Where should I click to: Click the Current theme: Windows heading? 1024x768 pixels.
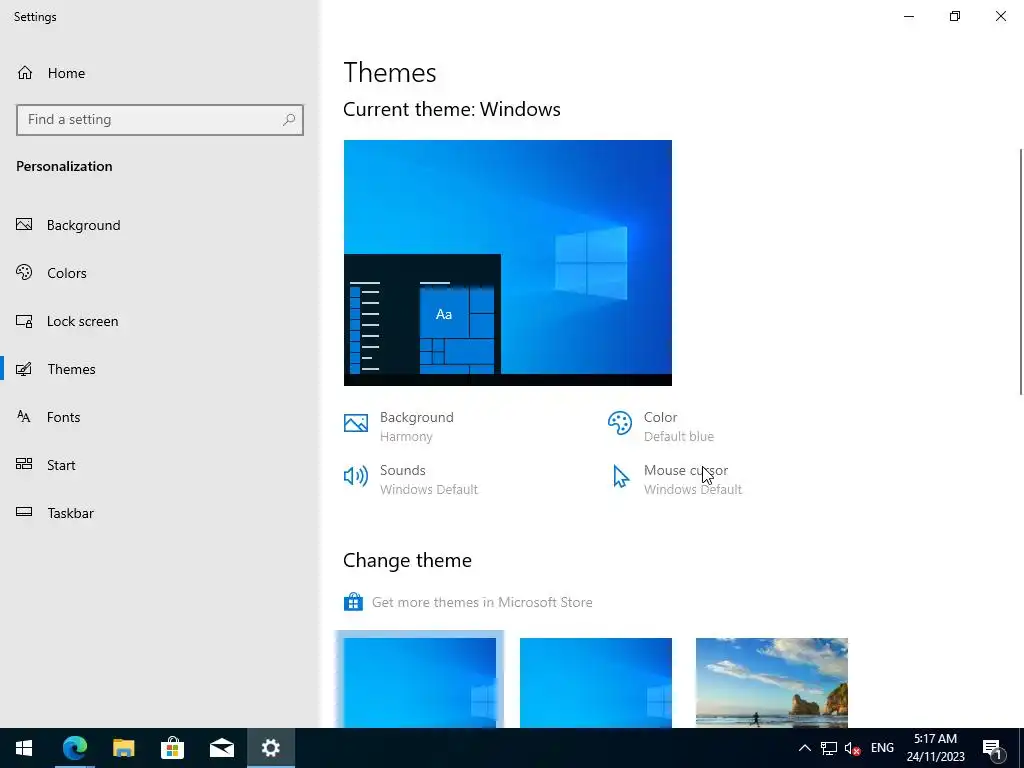tap(452, 109)
